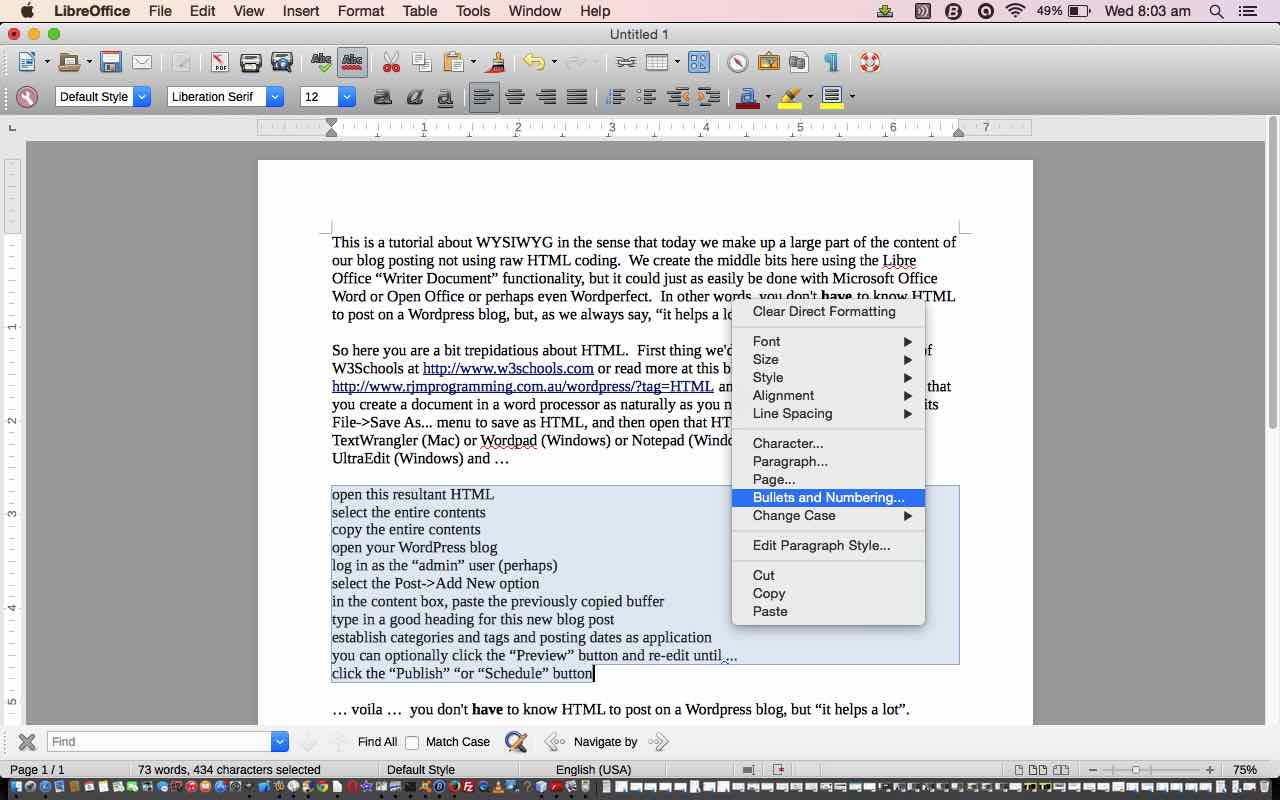Open the Format menu in menu bar
The width and height of the screenshot is (1280, 800).
361,11
